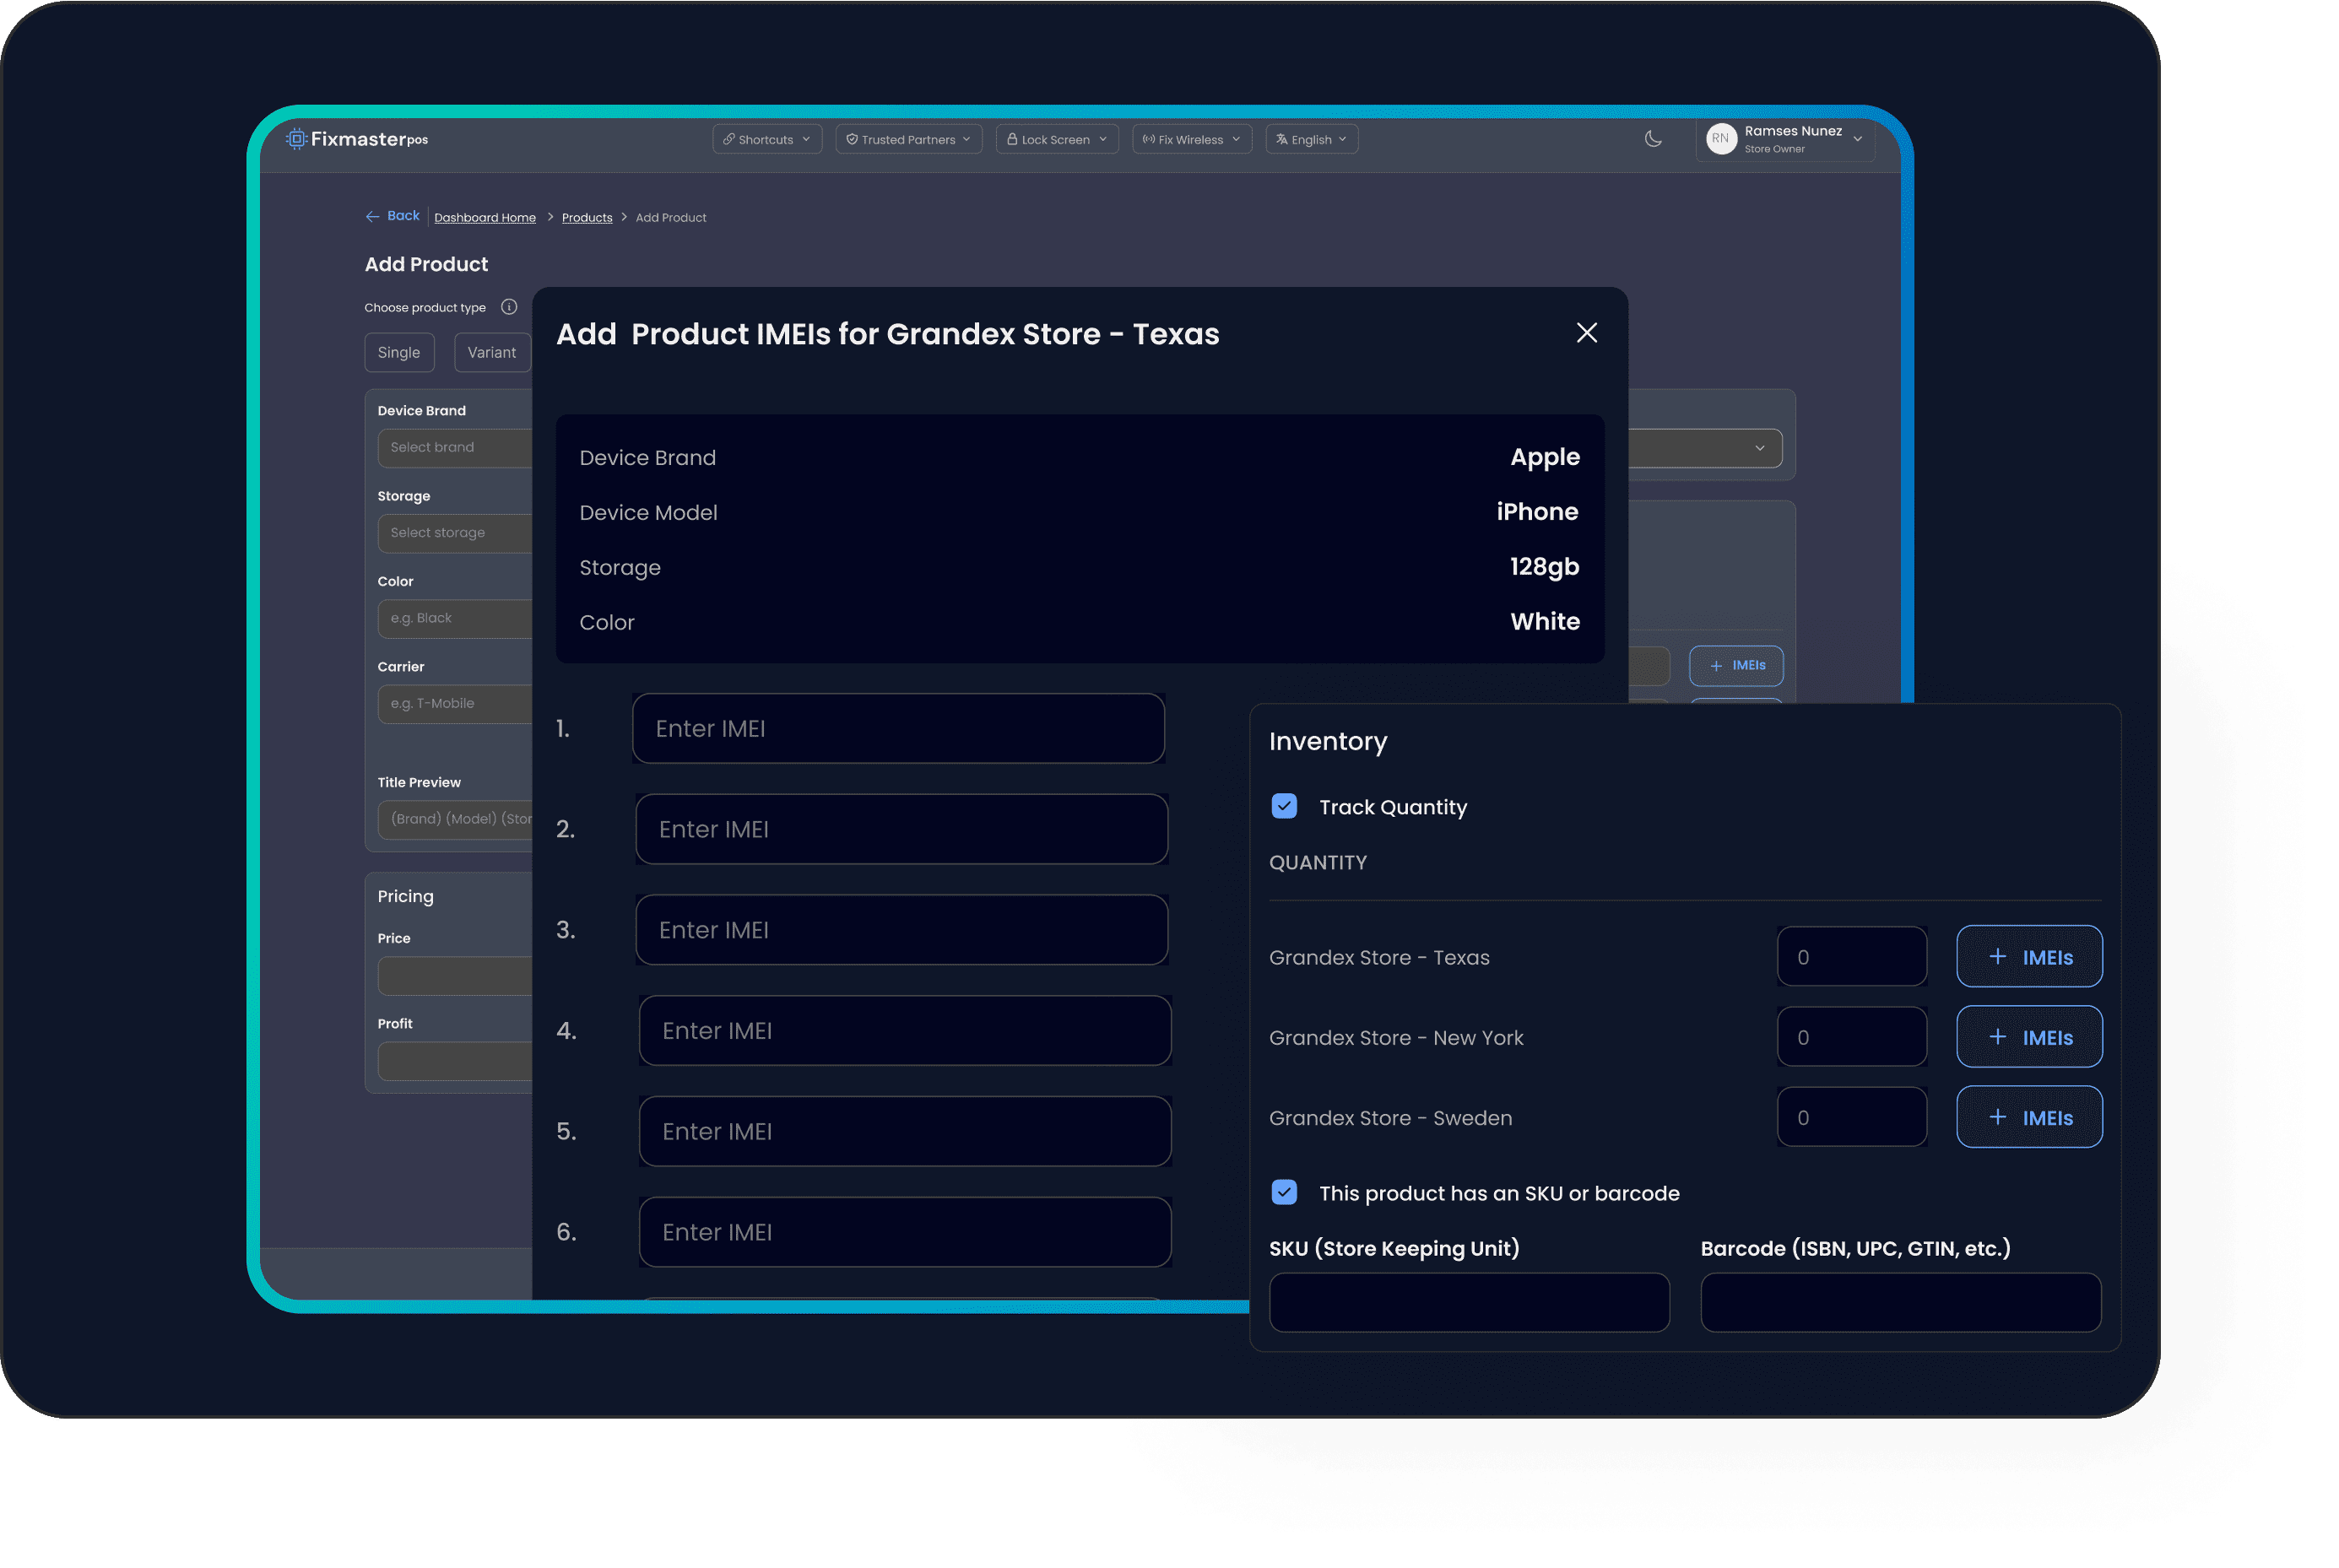Click the product type info icon
The image size is (2339, 1568).
click(509, 307)
